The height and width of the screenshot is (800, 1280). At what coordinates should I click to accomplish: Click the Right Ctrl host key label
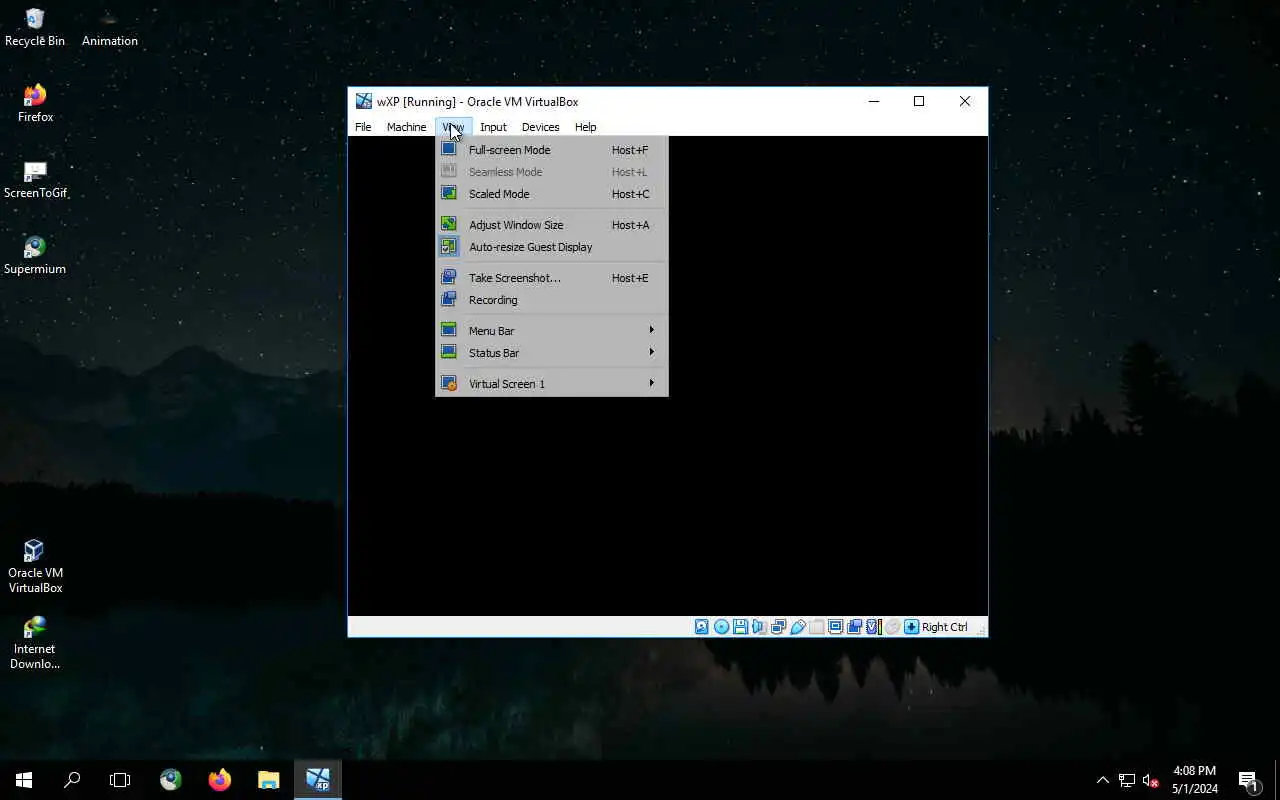945,627
